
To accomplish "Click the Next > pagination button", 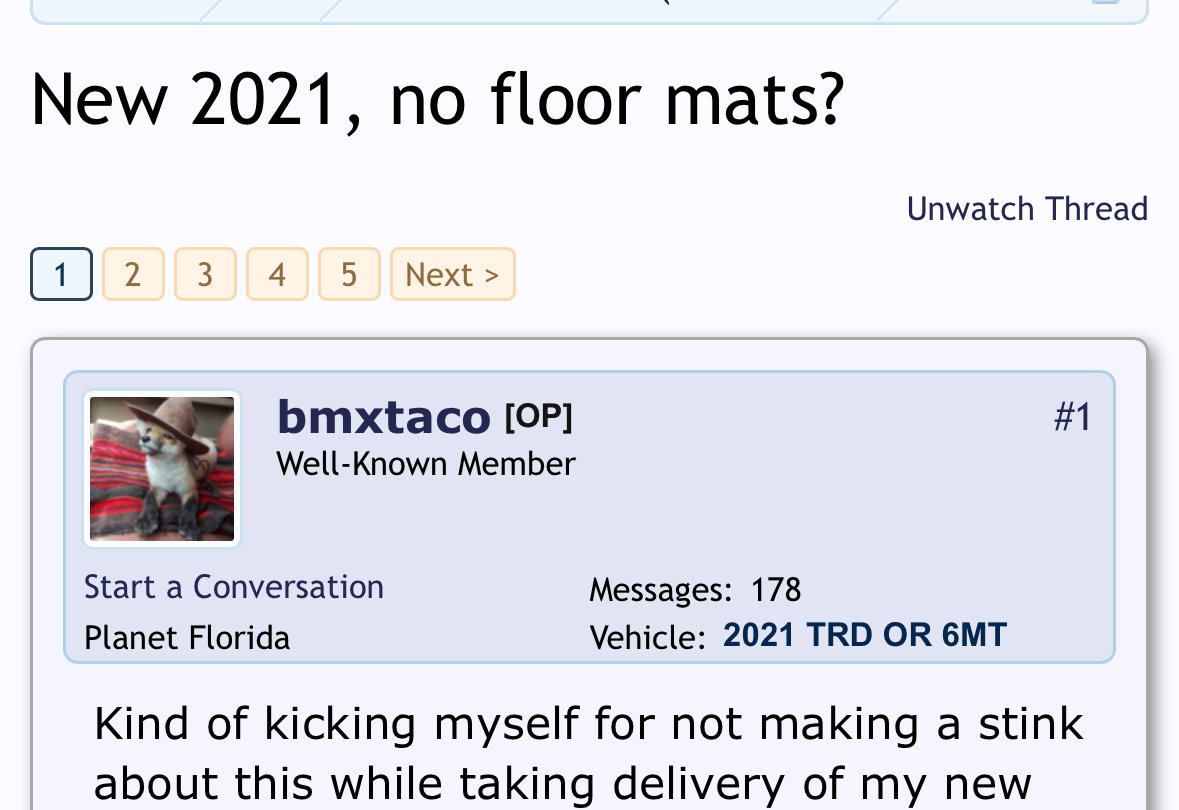I will point(453,274).
